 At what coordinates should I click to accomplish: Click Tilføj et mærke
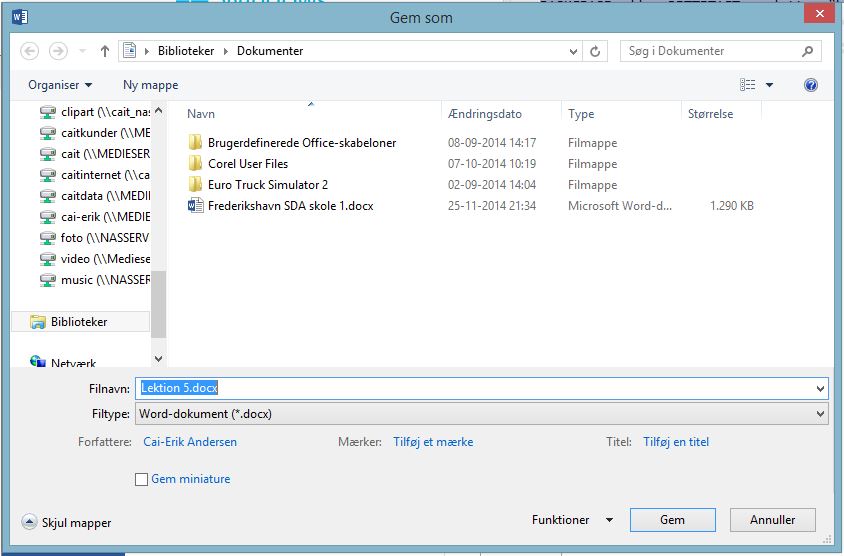point(433,442)
